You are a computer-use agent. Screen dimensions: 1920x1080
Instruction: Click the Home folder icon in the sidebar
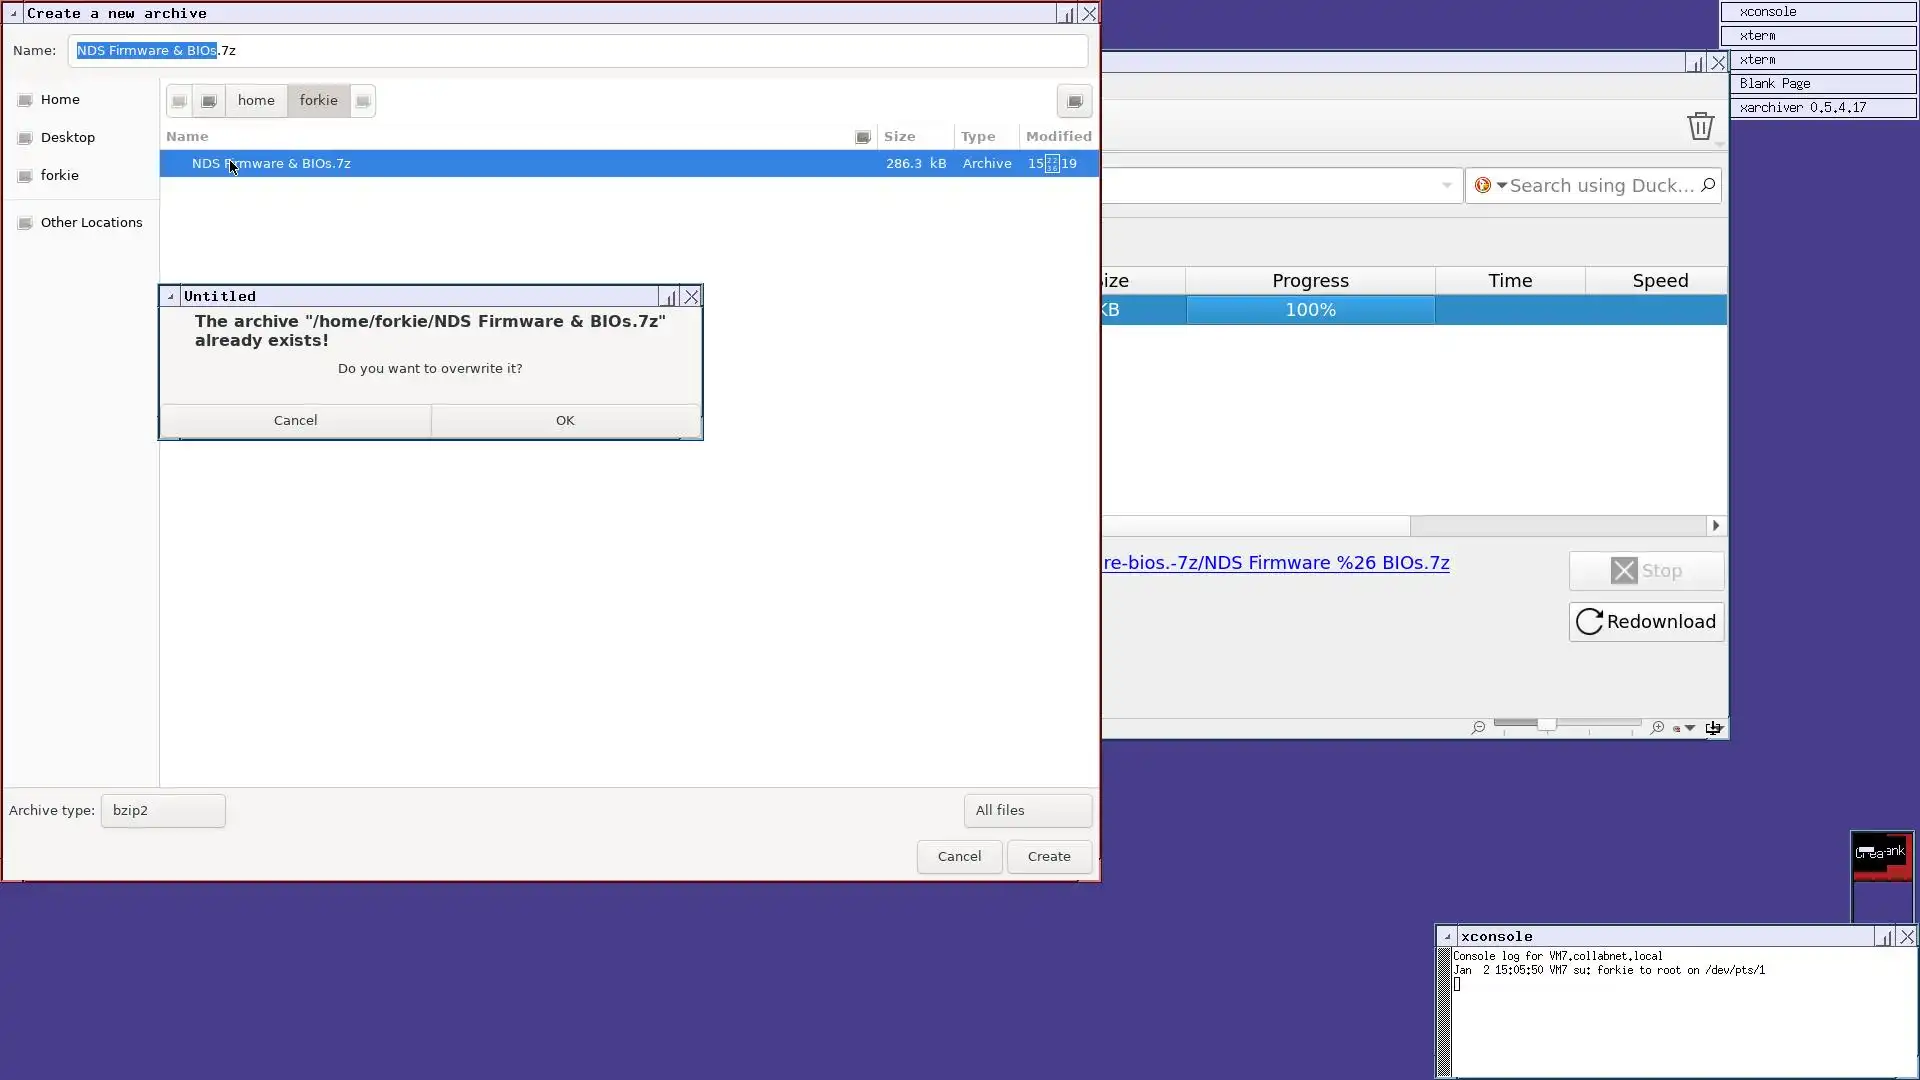coord(26,100)
